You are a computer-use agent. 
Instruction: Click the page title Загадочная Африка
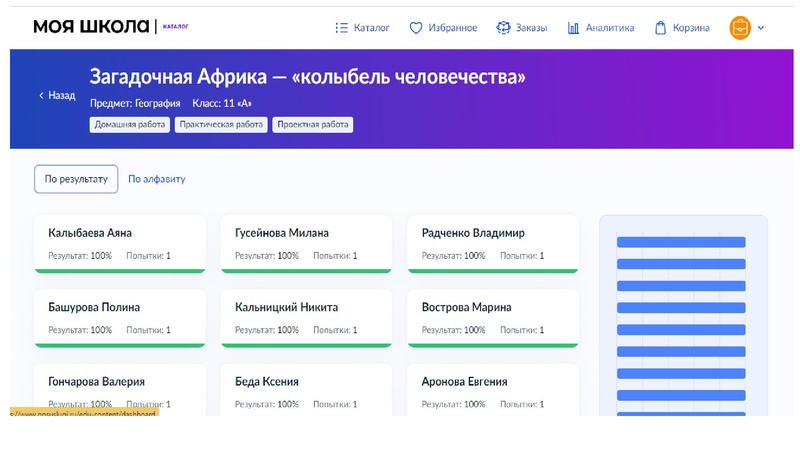click(308, 77)
